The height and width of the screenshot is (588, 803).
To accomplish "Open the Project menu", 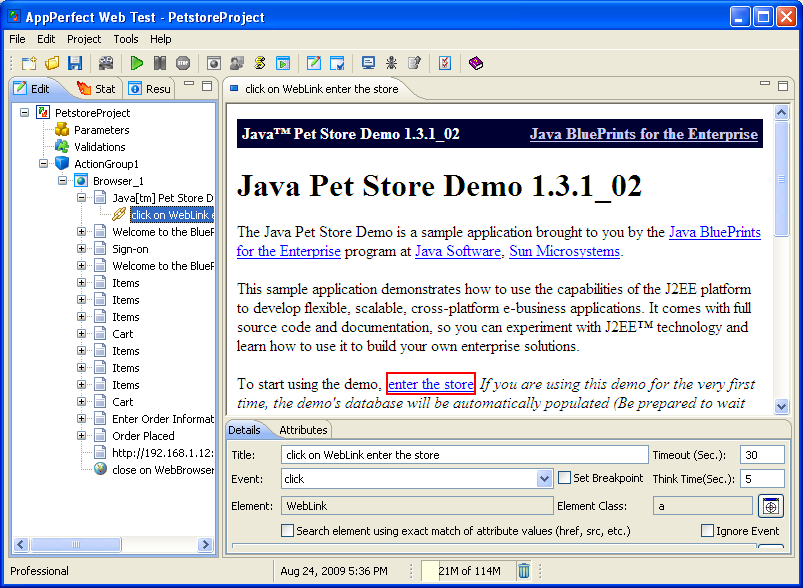I will click(x=84, y=39).
